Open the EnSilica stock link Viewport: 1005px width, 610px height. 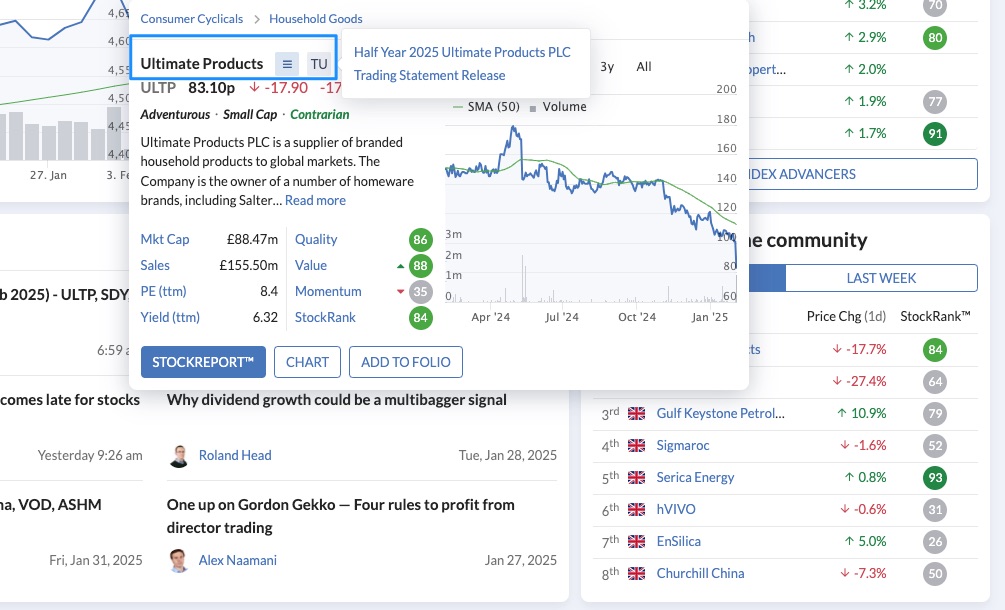(678, 541)
